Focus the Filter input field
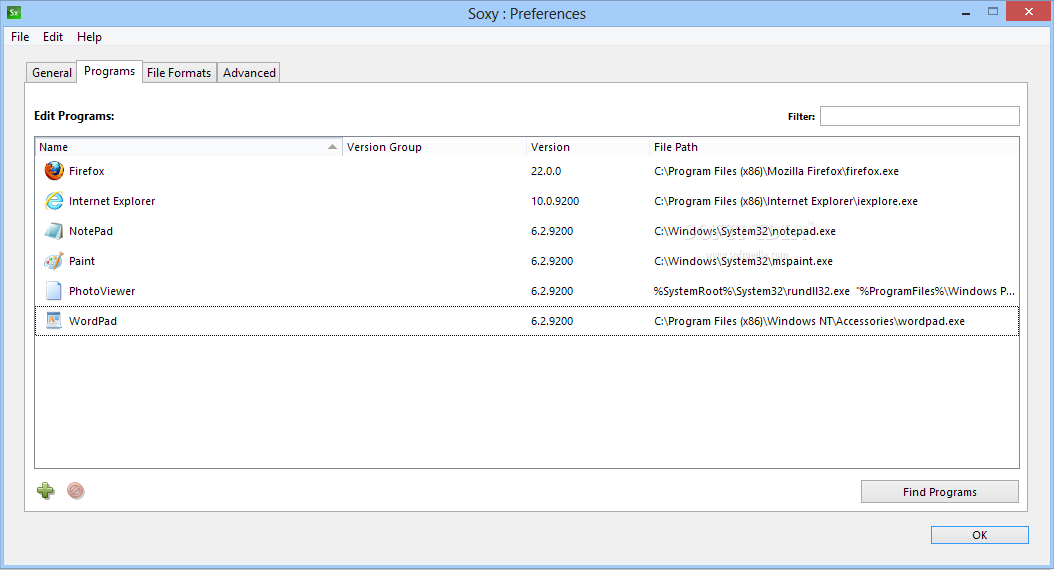 point(920,116)
